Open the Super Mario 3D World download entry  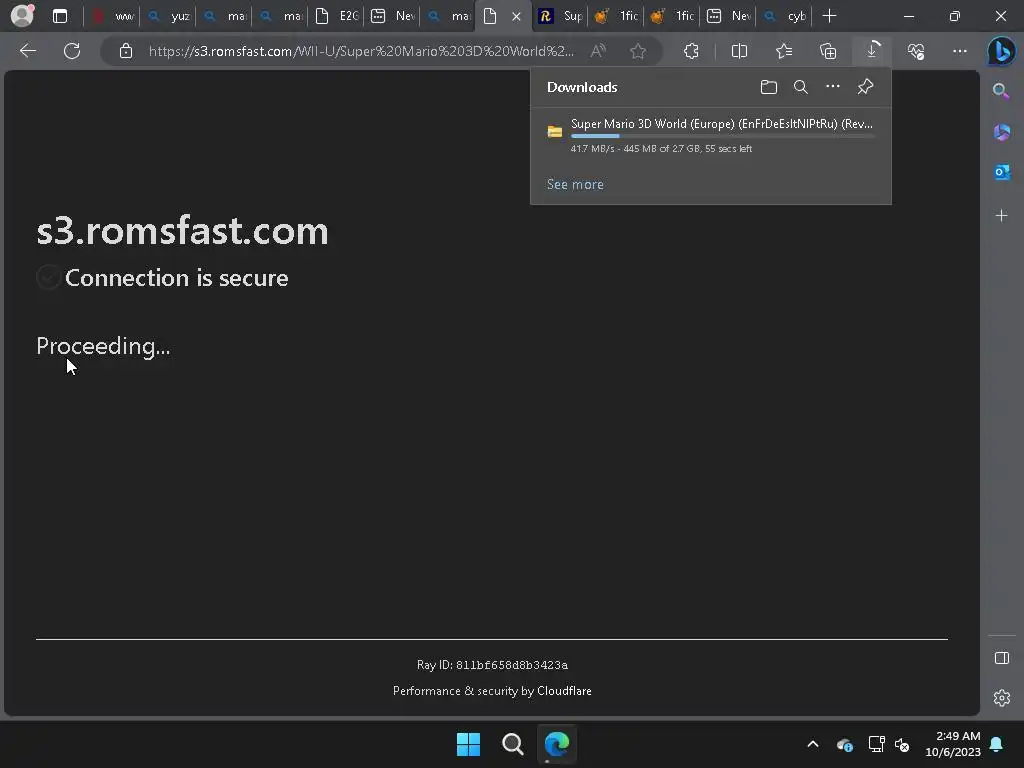[711, 135]
